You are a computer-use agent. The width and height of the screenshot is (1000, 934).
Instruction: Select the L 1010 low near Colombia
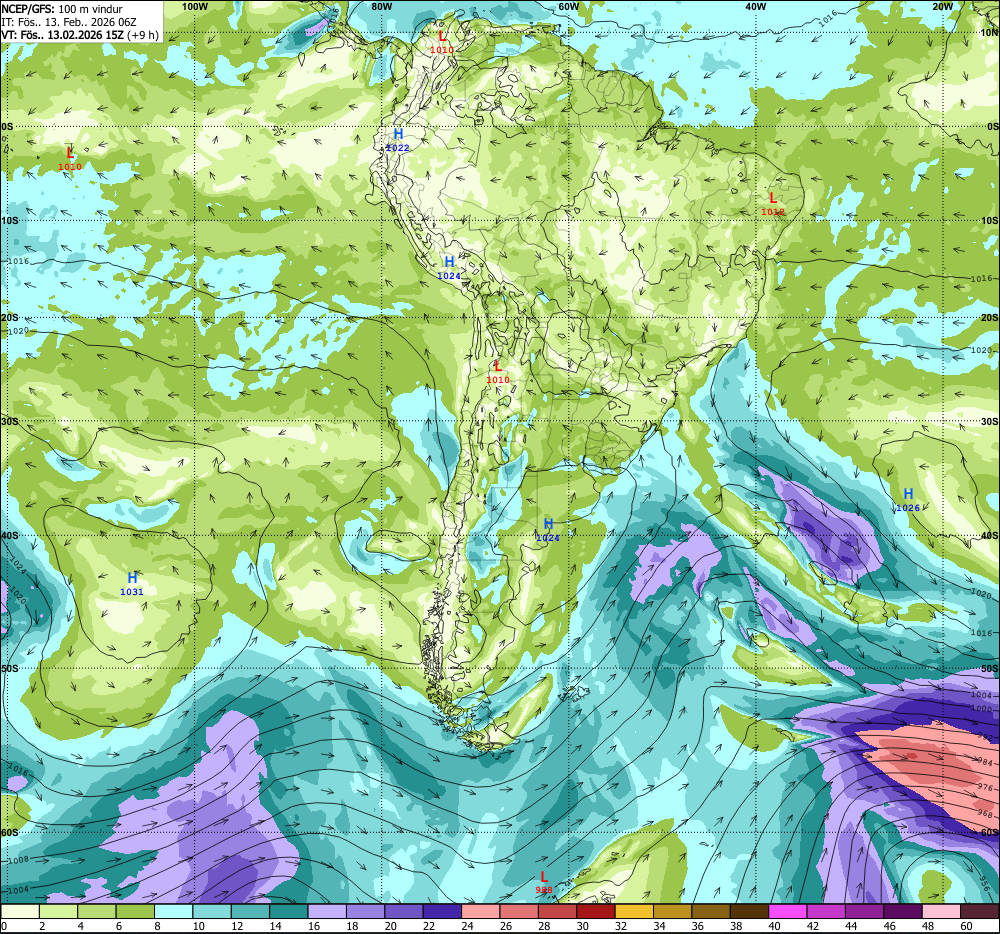(442, 42)
